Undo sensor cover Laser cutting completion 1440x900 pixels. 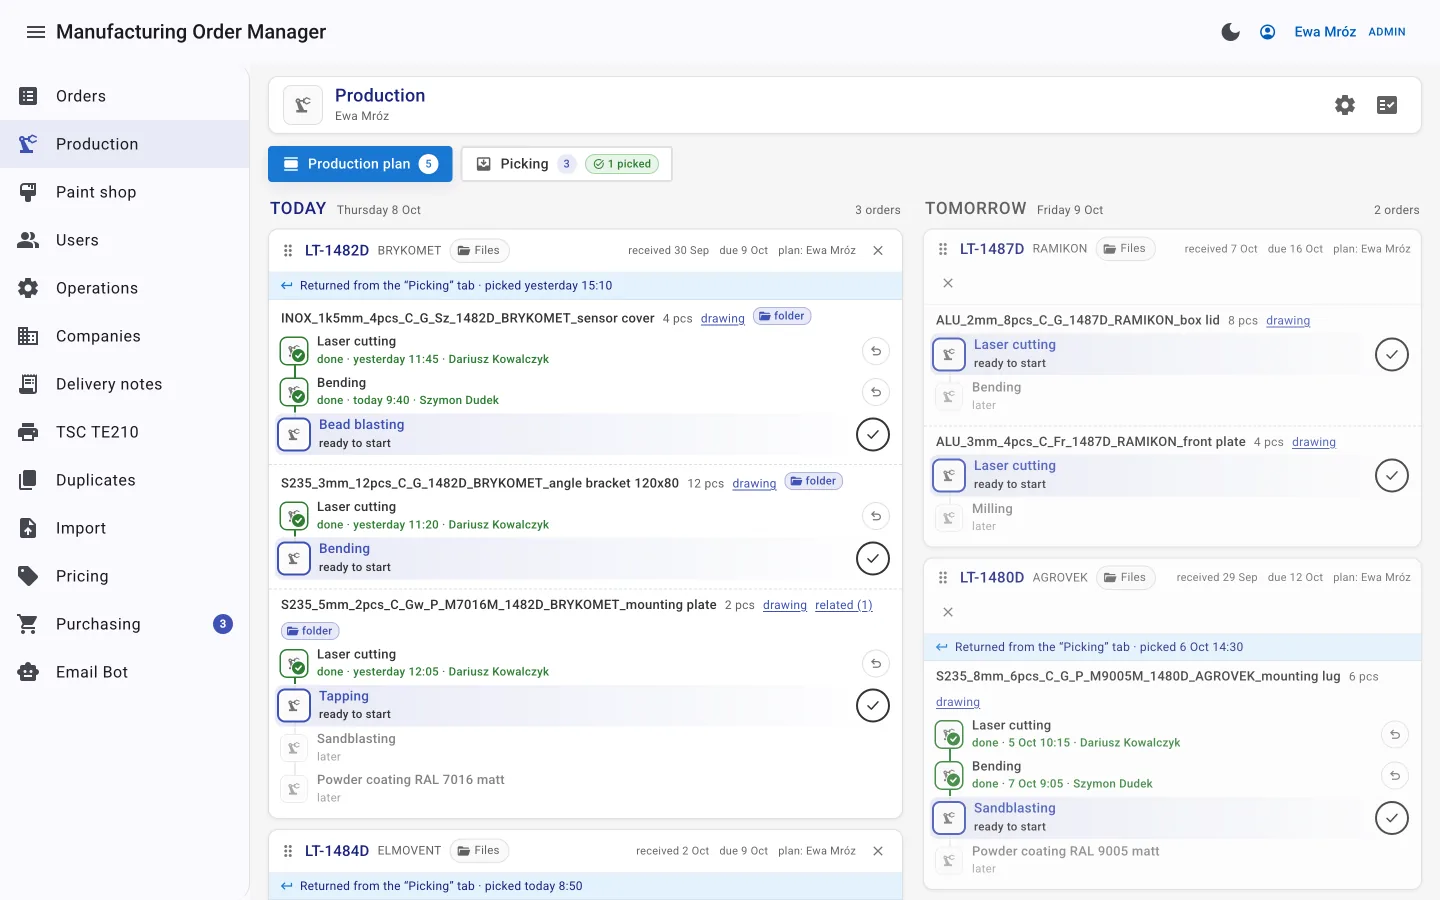click(x=876, y=351)
